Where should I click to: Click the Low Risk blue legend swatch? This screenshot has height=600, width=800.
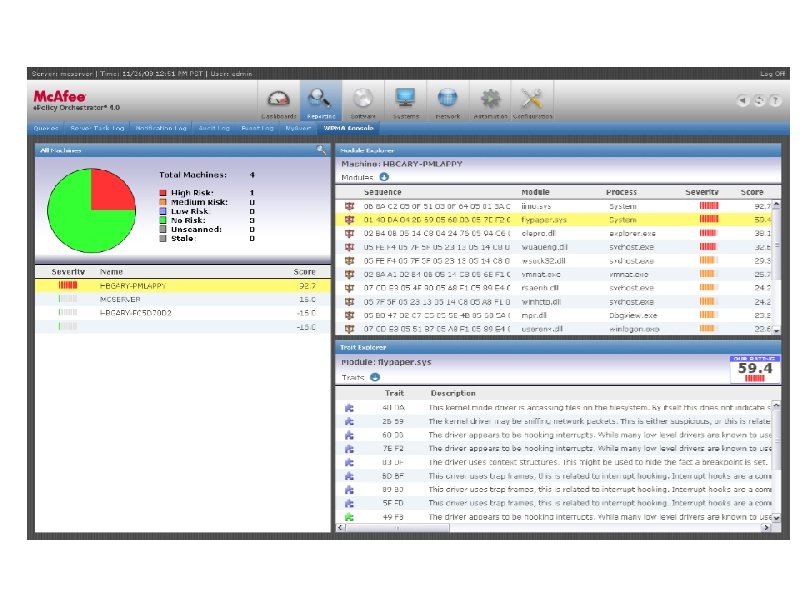click(x=163, y=211)
